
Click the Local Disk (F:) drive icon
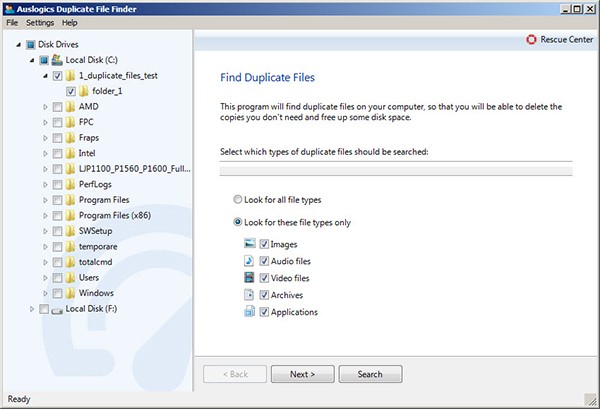tap(58, 310)
